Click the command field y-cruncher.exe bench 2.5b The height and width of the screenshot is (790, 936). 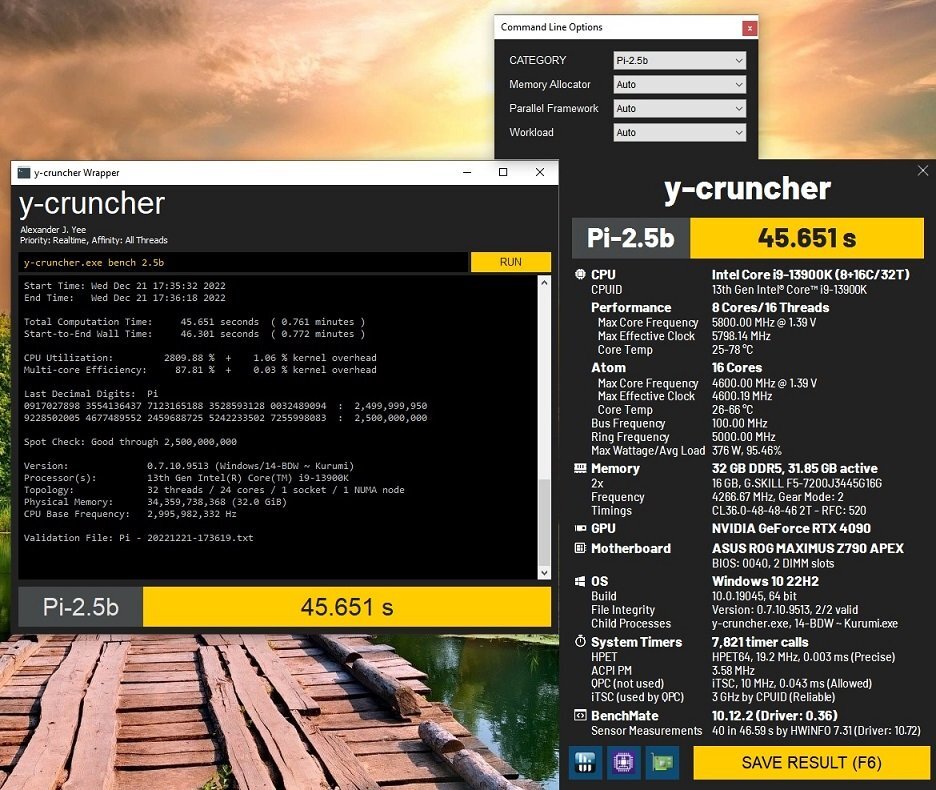tap(244, 262)
